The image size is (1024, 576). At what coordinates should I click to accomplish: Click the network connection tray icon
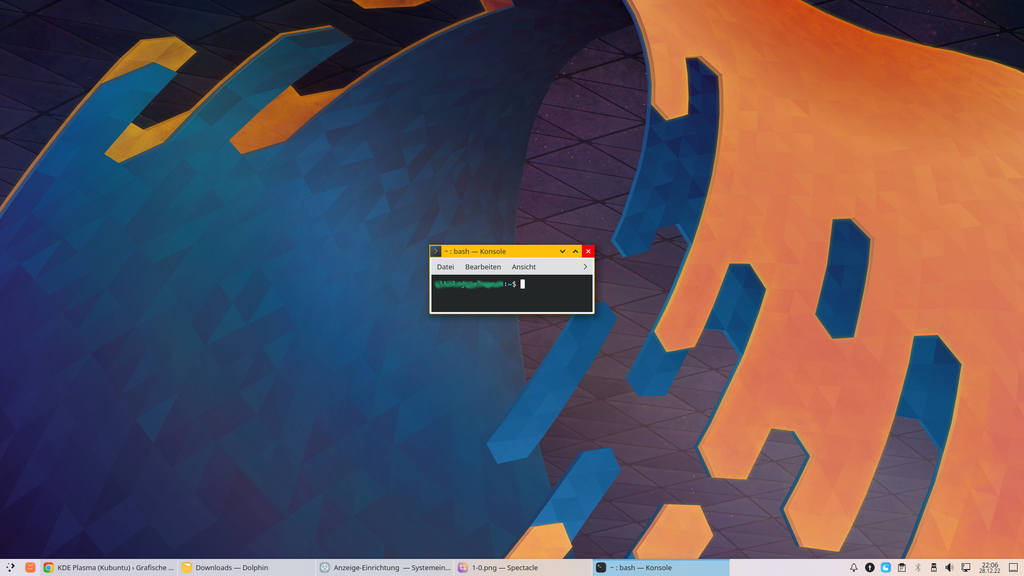[965, 567]
